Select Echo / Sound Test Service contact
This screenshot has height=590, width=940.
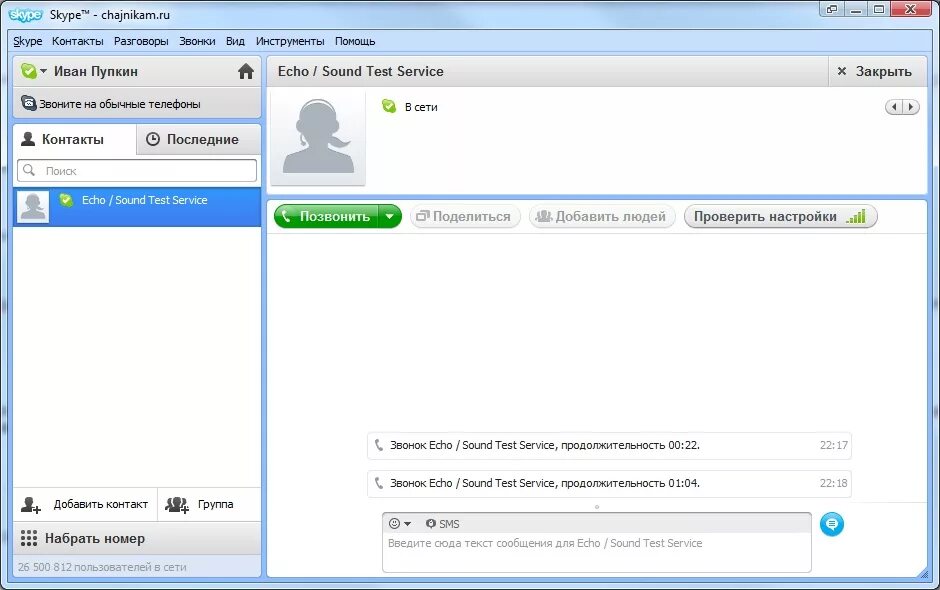click(137, 207)
